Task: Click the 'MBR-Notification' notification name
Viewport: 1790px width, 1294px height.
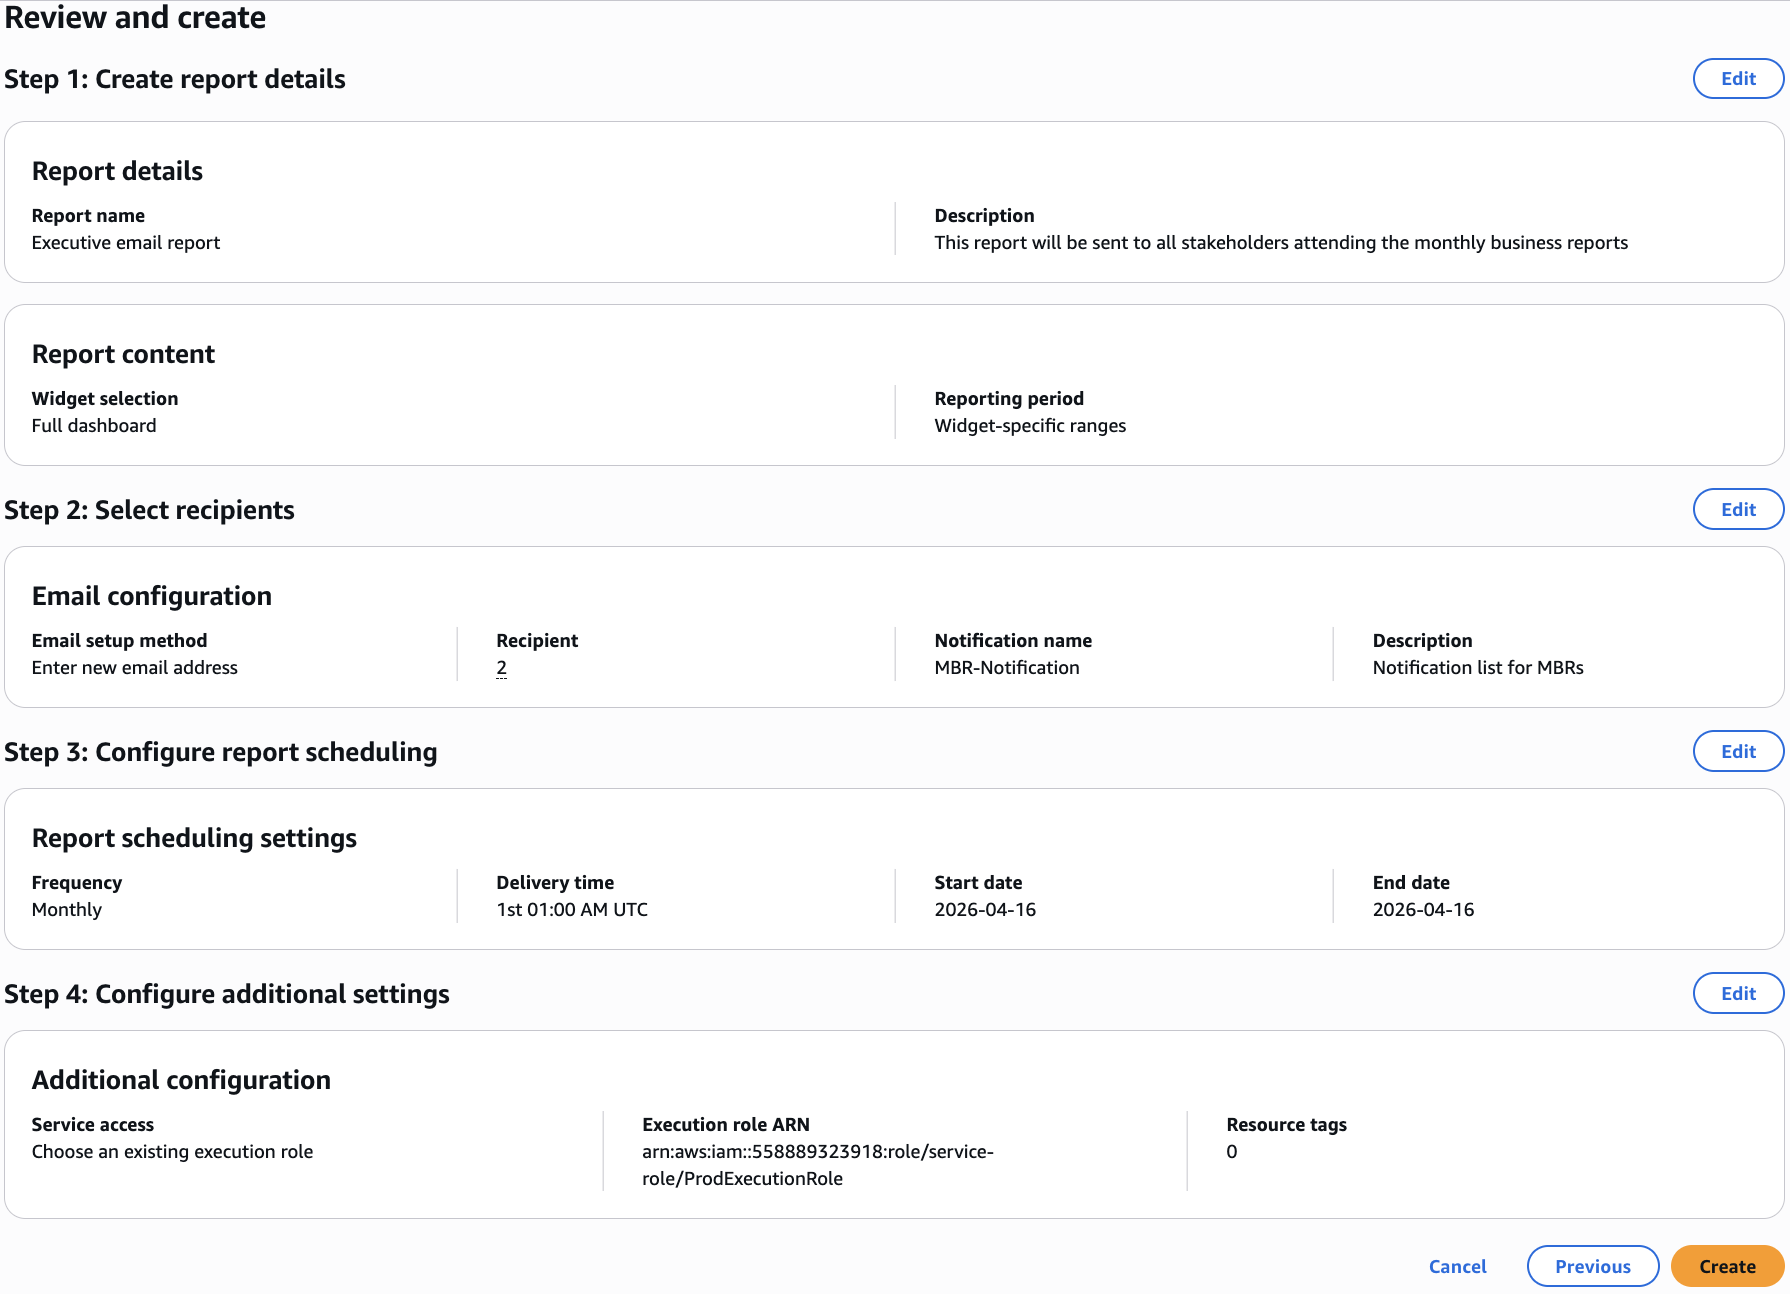Action: (x=1006, y=668)
